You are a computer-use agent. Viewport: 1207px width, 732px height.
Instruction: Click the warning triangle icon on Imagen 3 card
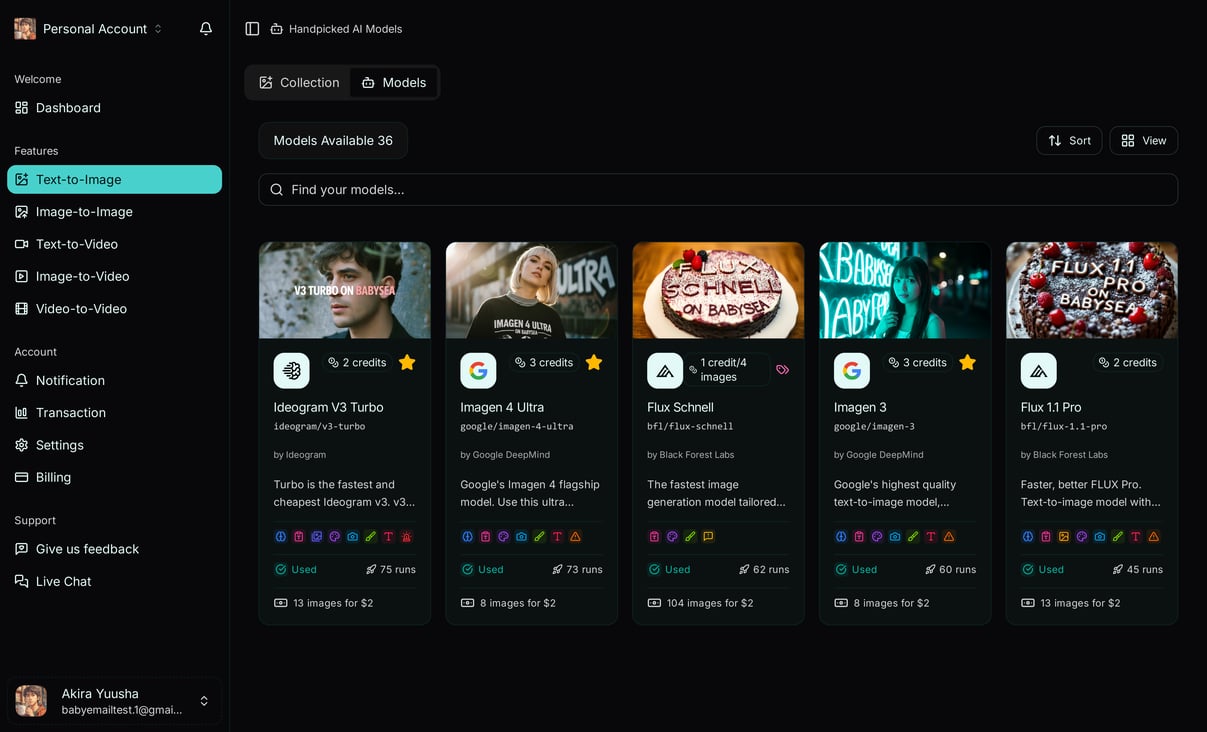pyautogui.click(x=949, y=537)
